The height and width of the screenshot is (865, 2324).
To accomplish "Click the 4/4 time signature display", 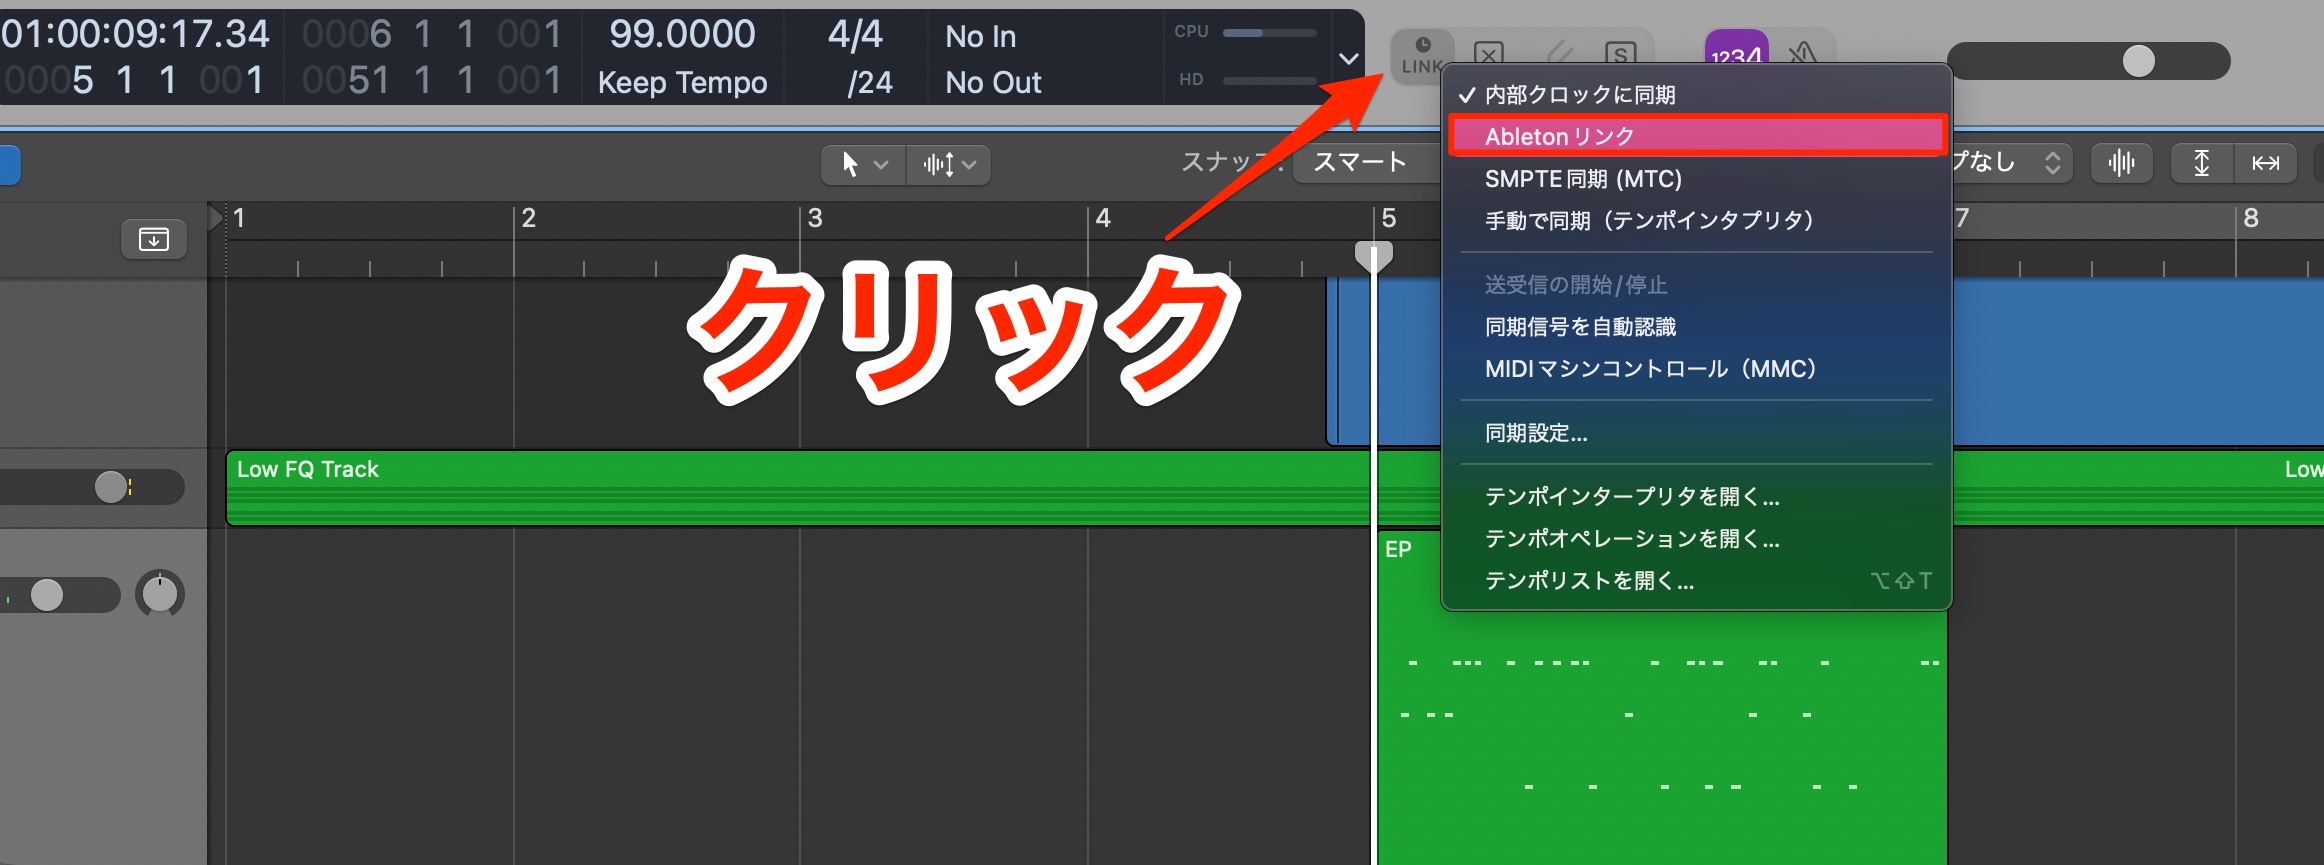I will 855,34.
